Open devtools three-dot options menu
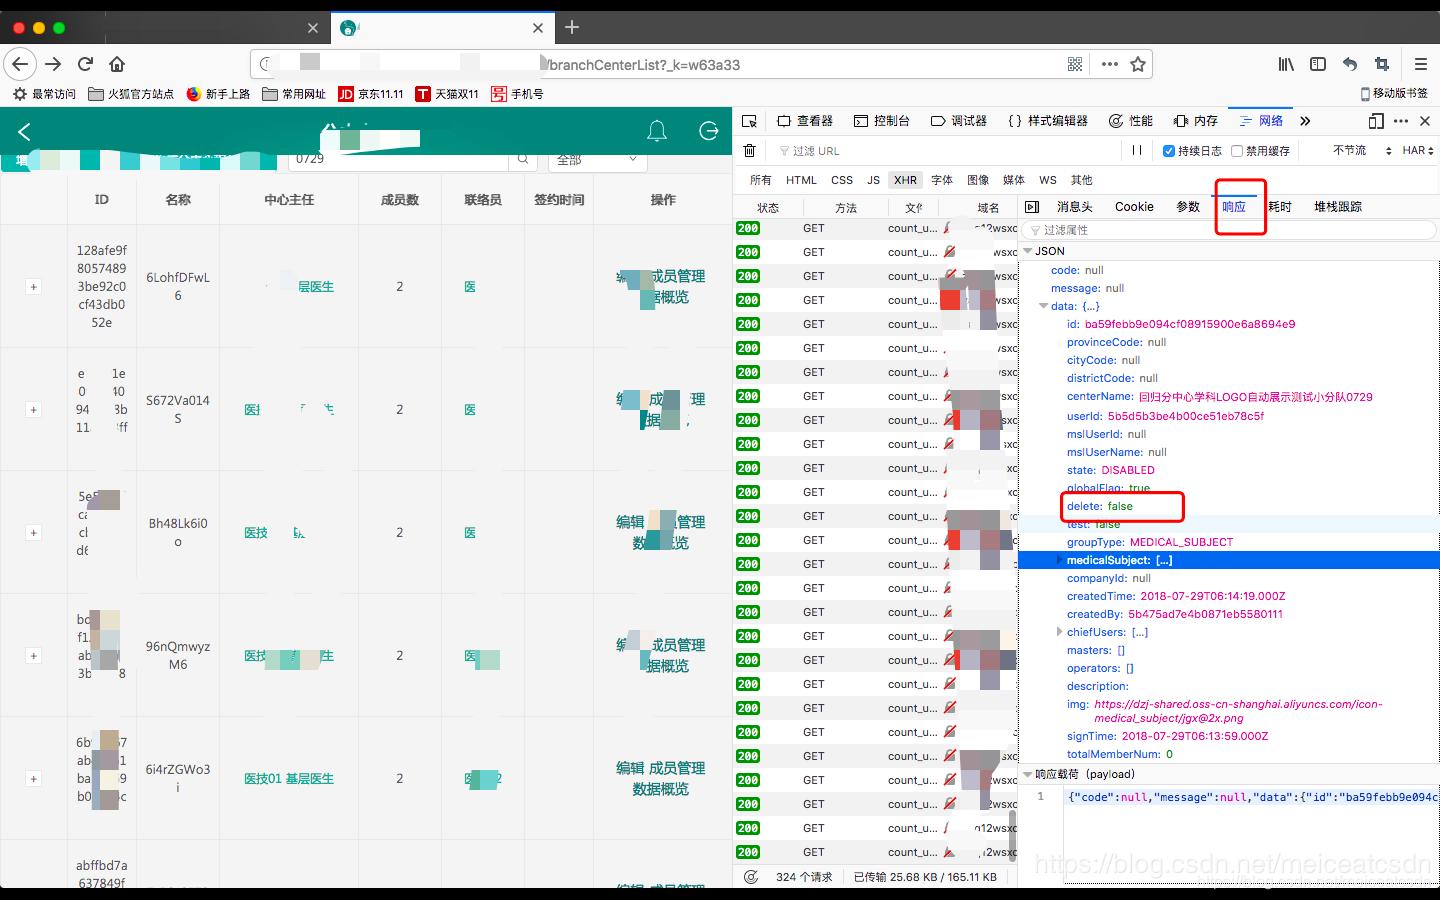The width and height of the screenshot is (1440, 900). point(1401,121)
